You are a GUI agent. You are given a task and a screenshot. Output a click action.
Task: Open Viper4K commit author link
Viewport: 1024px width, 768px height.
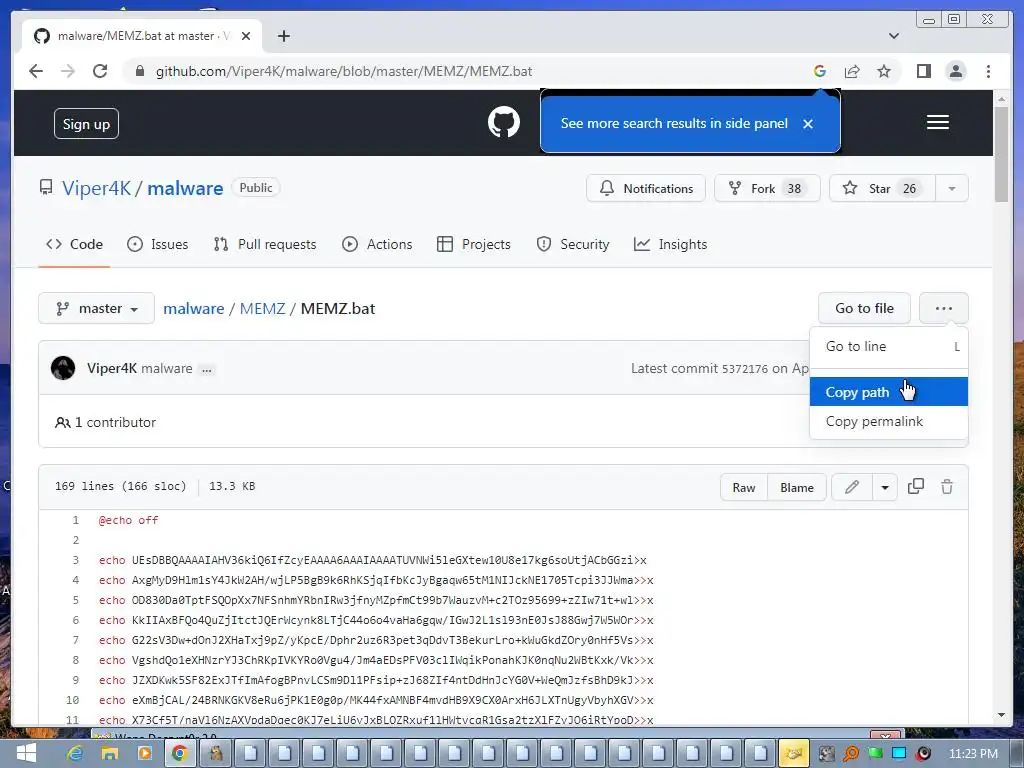coord(112,368)
